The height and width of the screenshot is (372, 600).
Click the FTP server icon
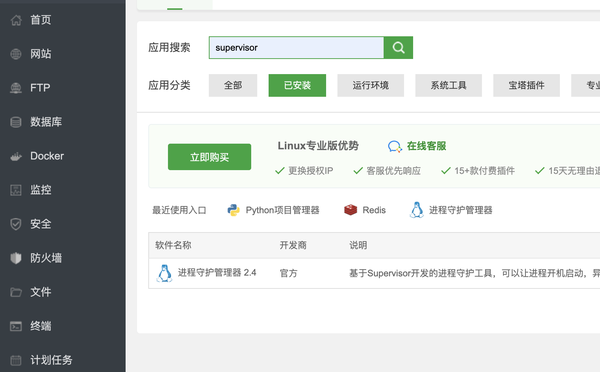pyautogui.click(x=16, y=88)
